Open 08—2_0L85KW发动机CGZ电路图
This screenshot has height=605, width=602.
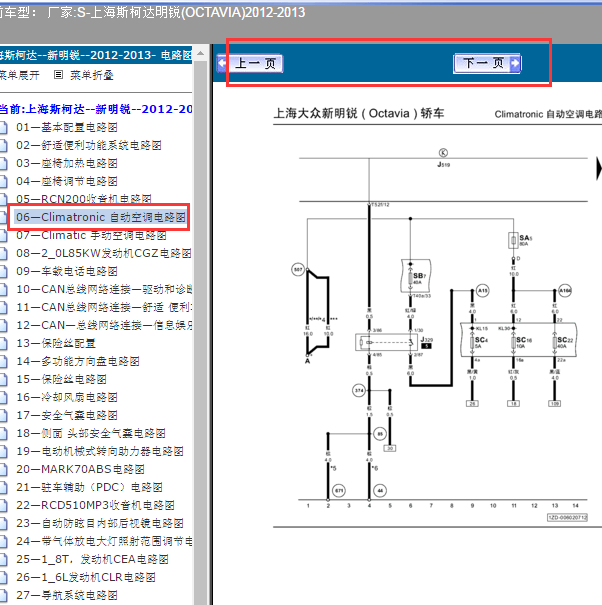coord(104,253)
